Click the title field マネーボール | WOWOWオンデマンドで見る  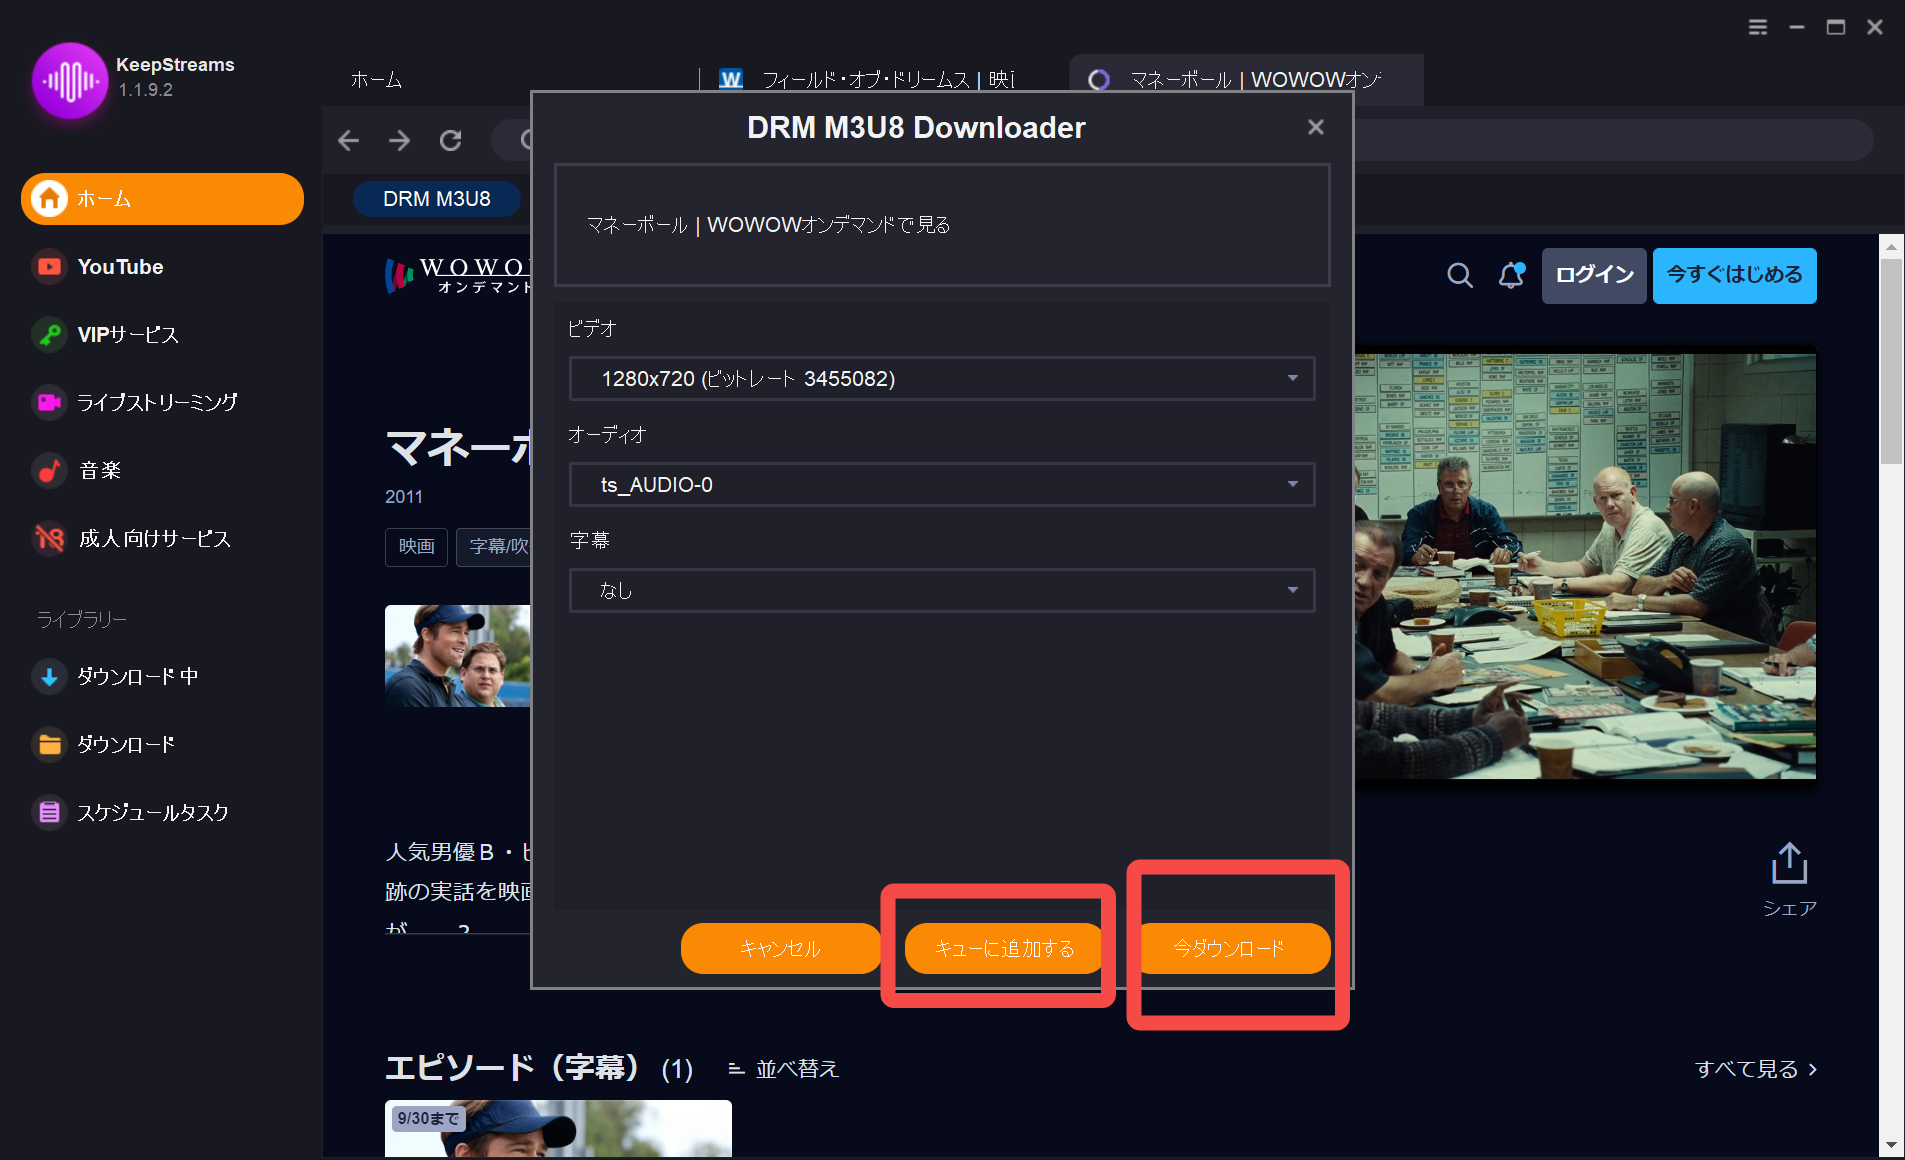[x=942, y=225]
